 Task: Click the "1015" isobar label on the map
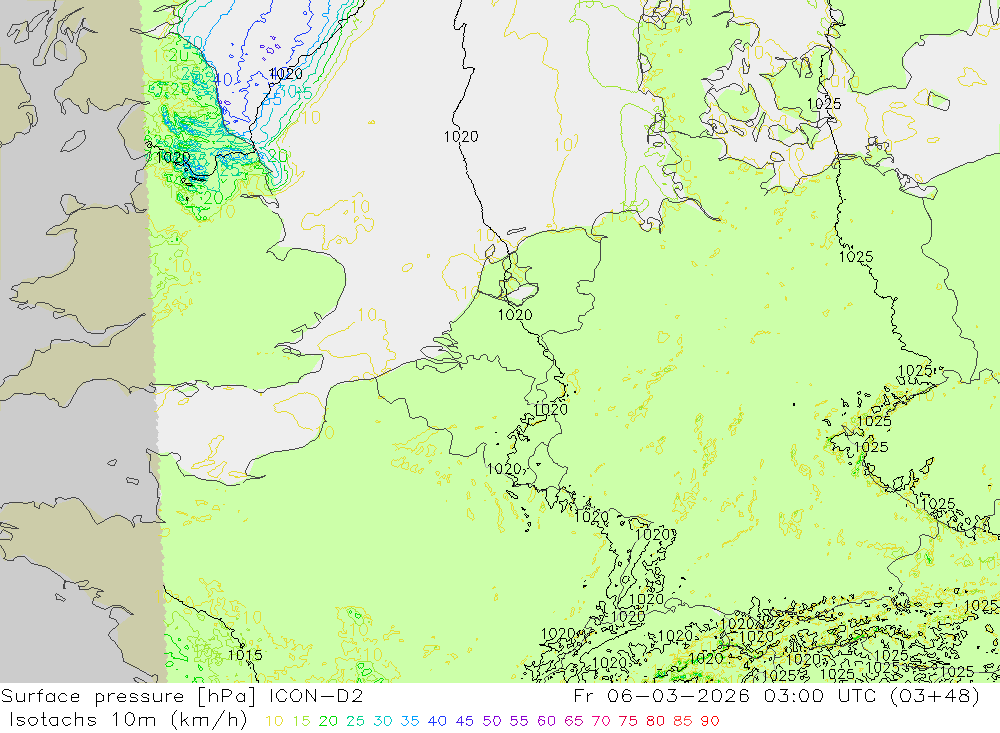[x=245, y=655]
